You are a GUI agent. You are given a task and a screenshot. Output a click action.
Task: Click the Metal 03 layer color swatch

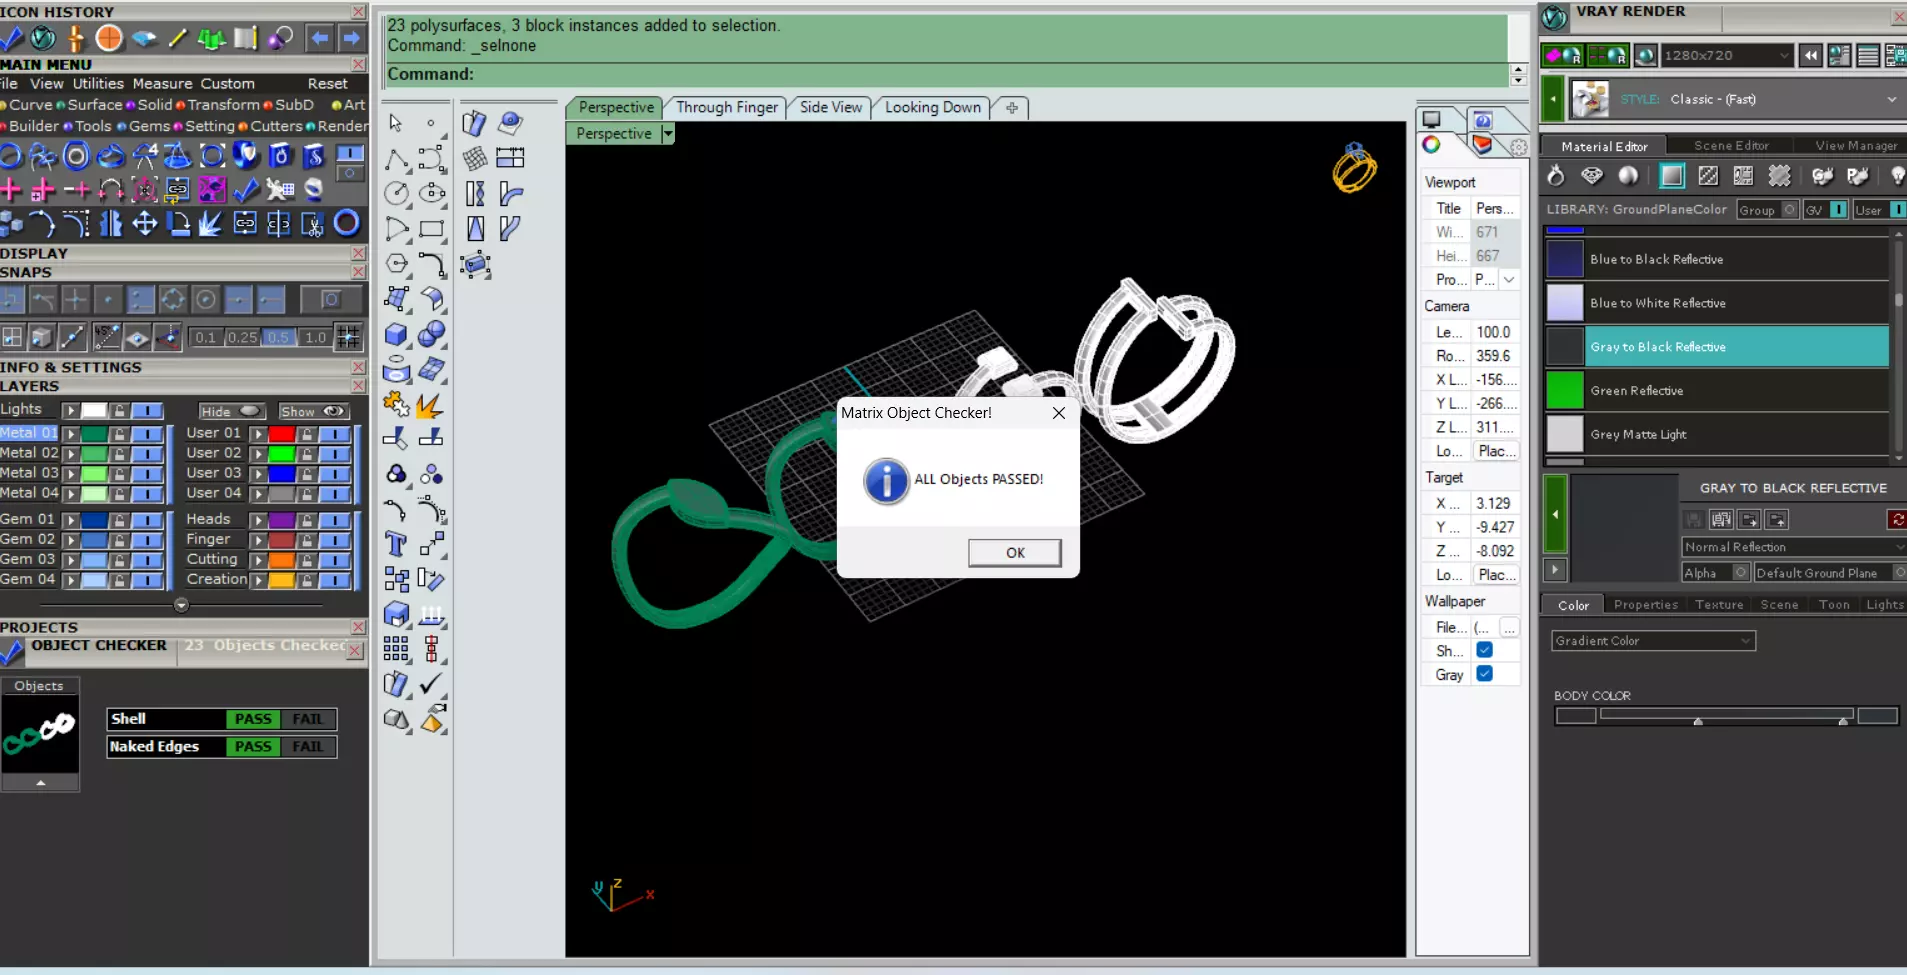94,474
